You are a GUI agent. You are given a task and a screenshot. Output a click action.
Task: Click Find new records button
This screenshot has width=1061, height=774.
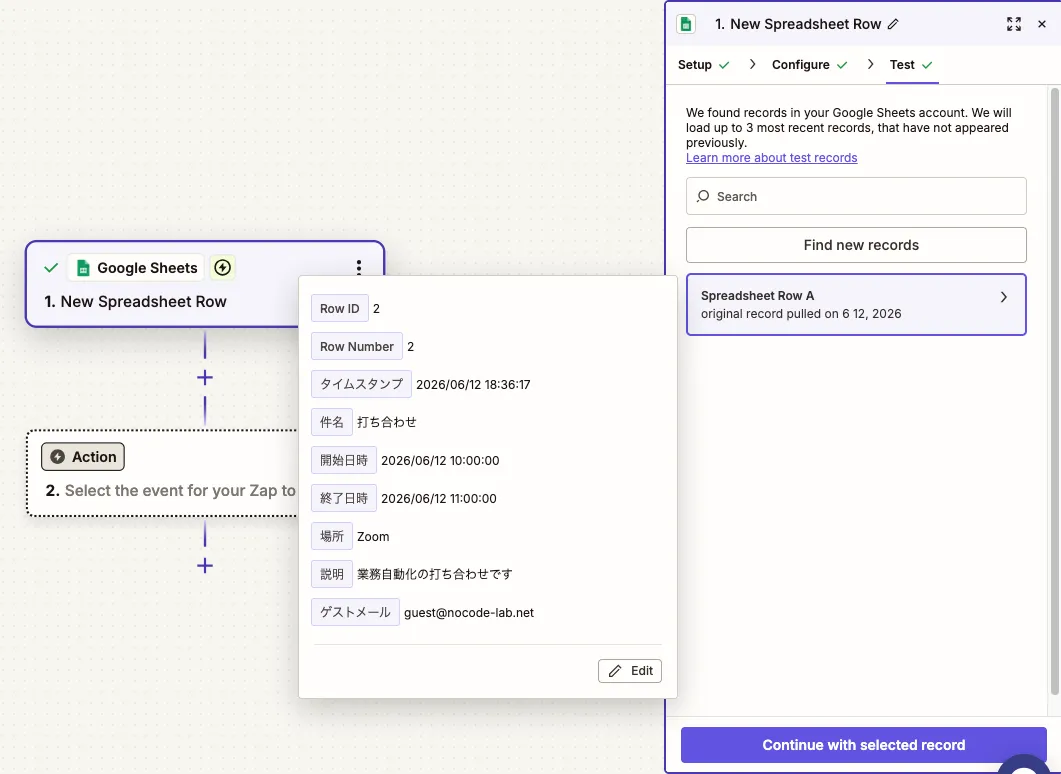coord(856,245)
